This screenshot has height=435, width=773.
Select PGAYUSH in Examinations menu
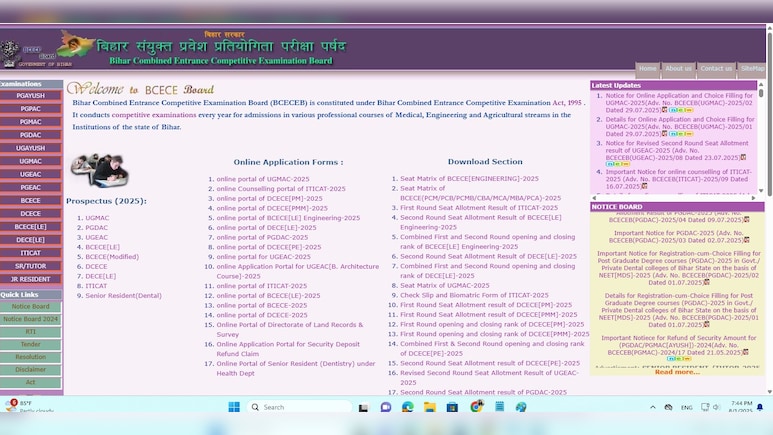pos(31,96)
